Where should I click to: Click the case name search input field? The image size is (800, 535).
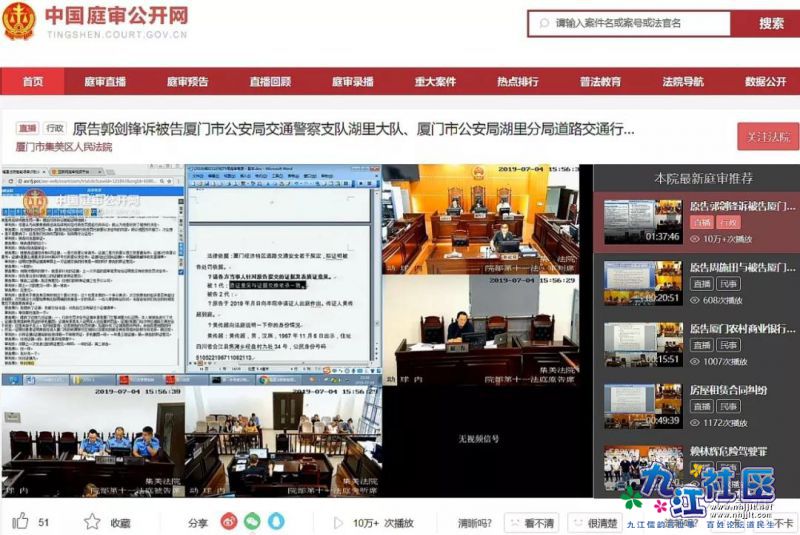pos(630,23)
